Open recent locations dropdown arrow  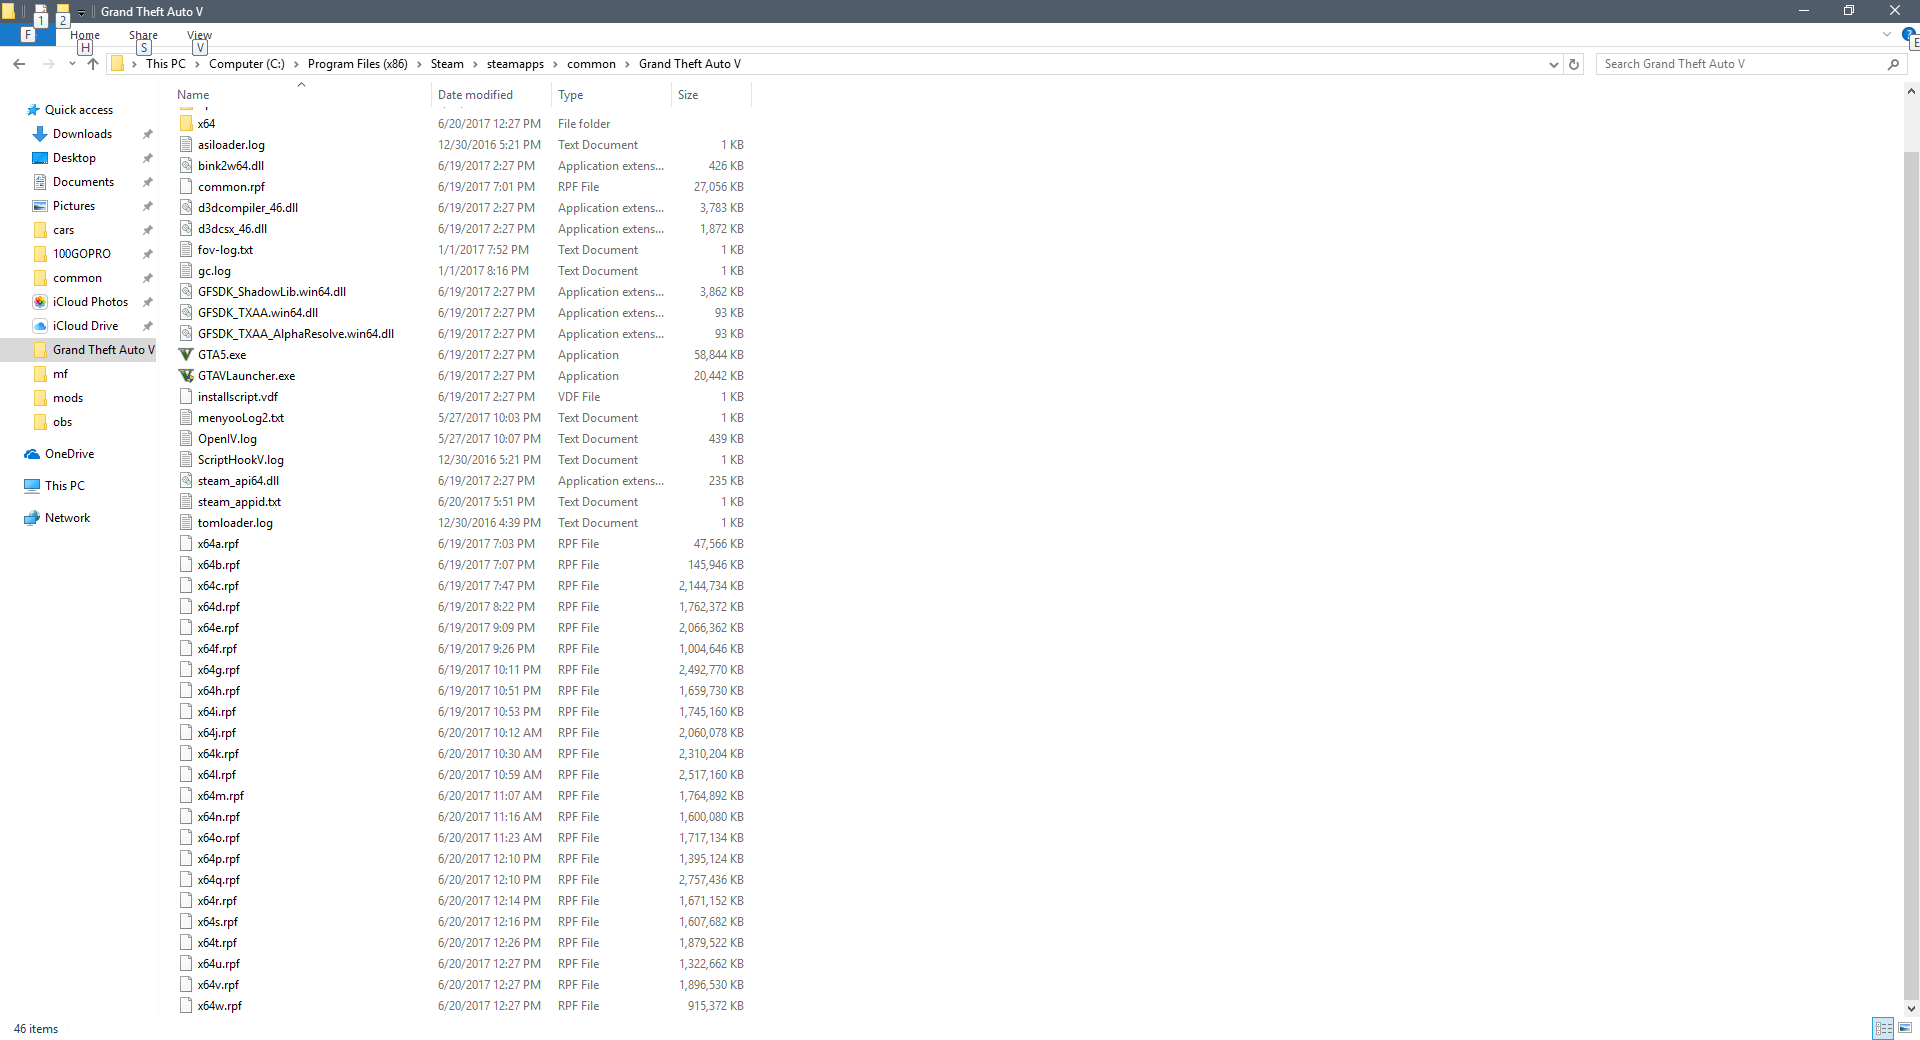point(72,64)
